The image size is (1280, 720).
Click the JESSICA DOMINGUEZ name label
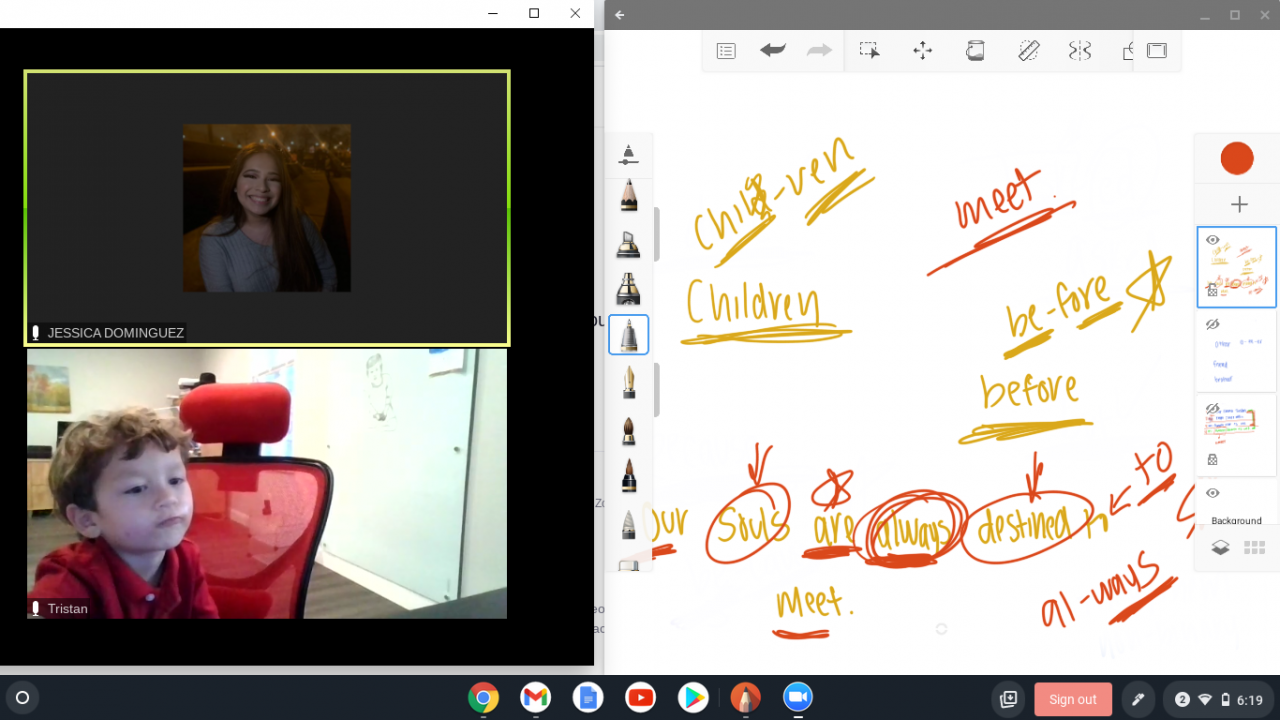pos(115,333)
